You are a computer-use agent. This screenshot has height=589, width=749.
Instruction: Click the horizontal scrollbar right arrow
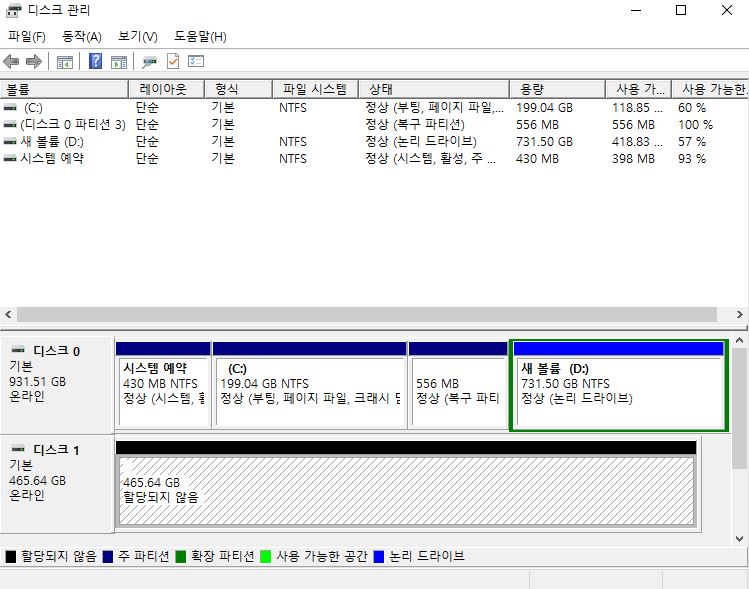739,314
